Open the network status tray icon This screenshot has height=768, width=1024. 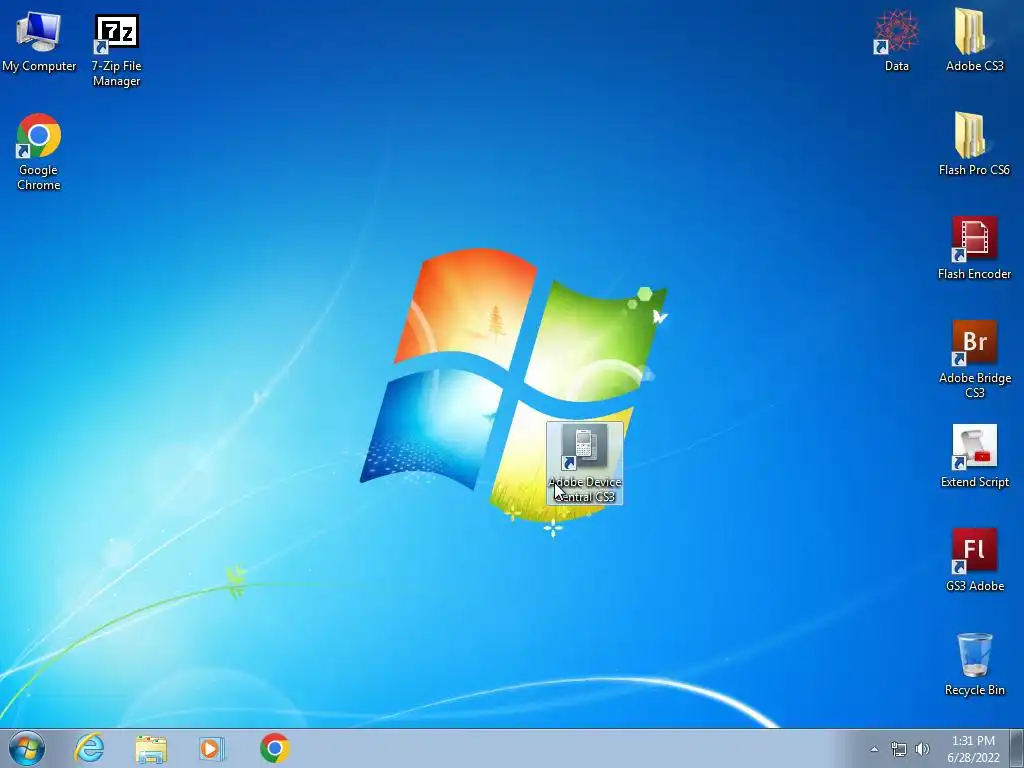[x=899, y=749]
